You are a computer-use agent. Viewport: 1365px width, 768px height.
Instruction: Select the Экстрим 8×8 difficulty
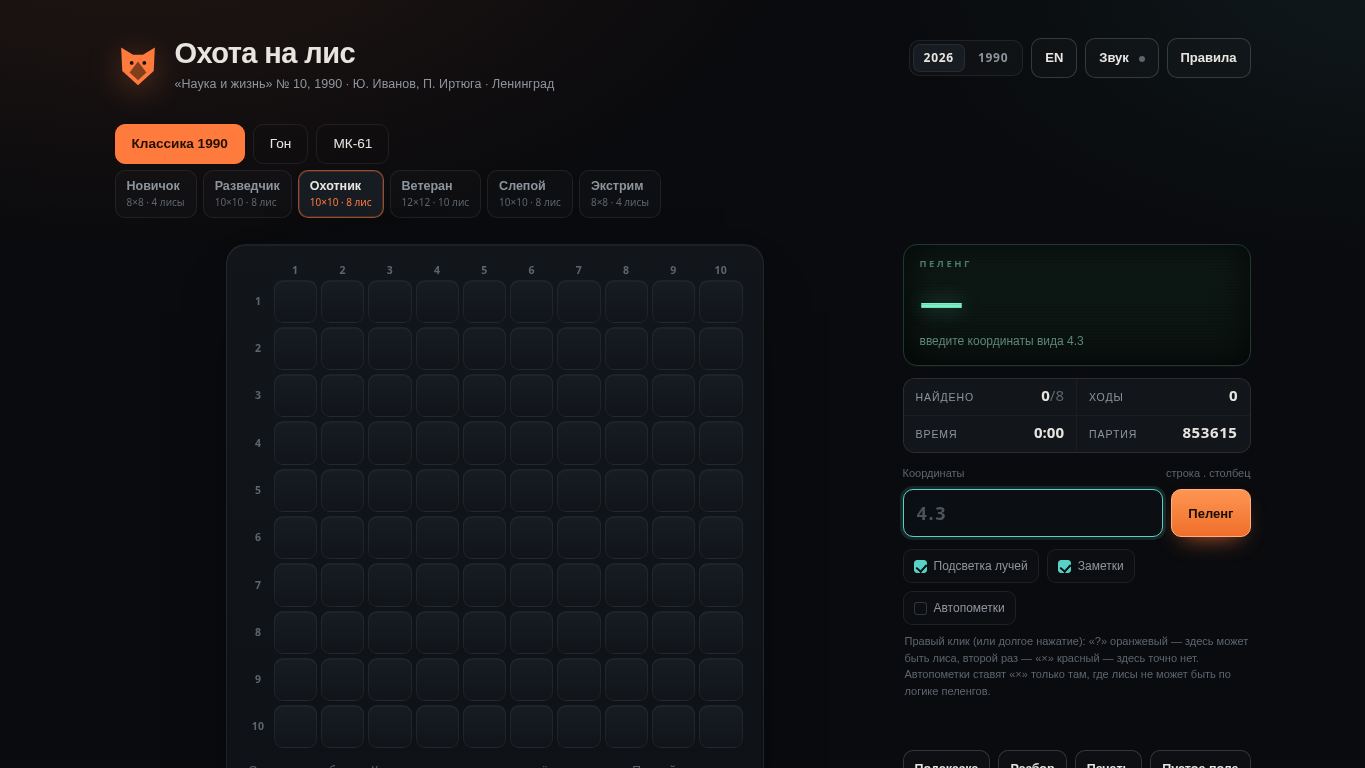pos(619,194)
